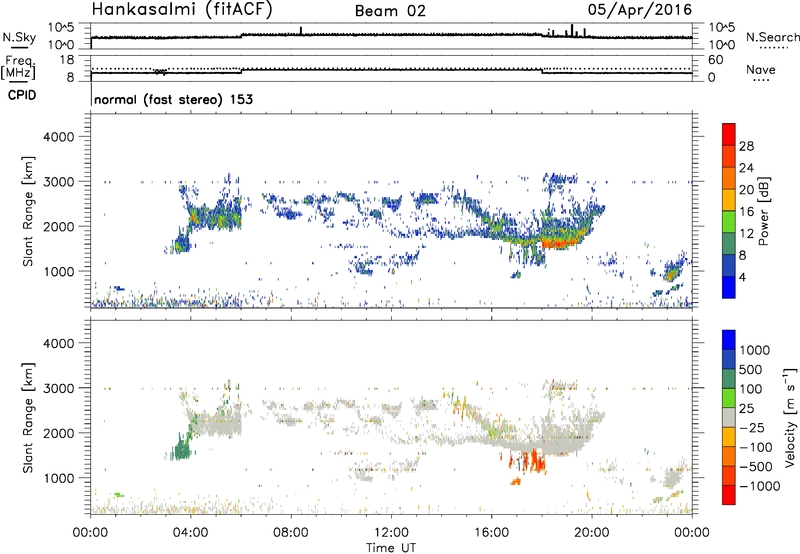The image size is (800, 554).
Task: Click the "16" tick on the power colorbar
Action: coord(746,212)
